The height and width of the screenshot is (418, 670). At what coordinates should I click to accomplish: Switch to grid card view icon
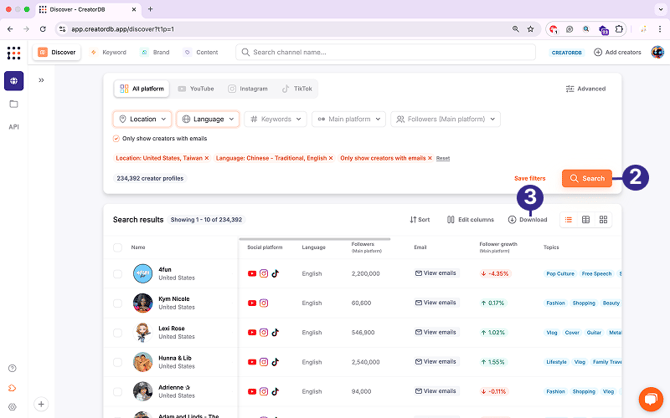[x=604, y=219]
